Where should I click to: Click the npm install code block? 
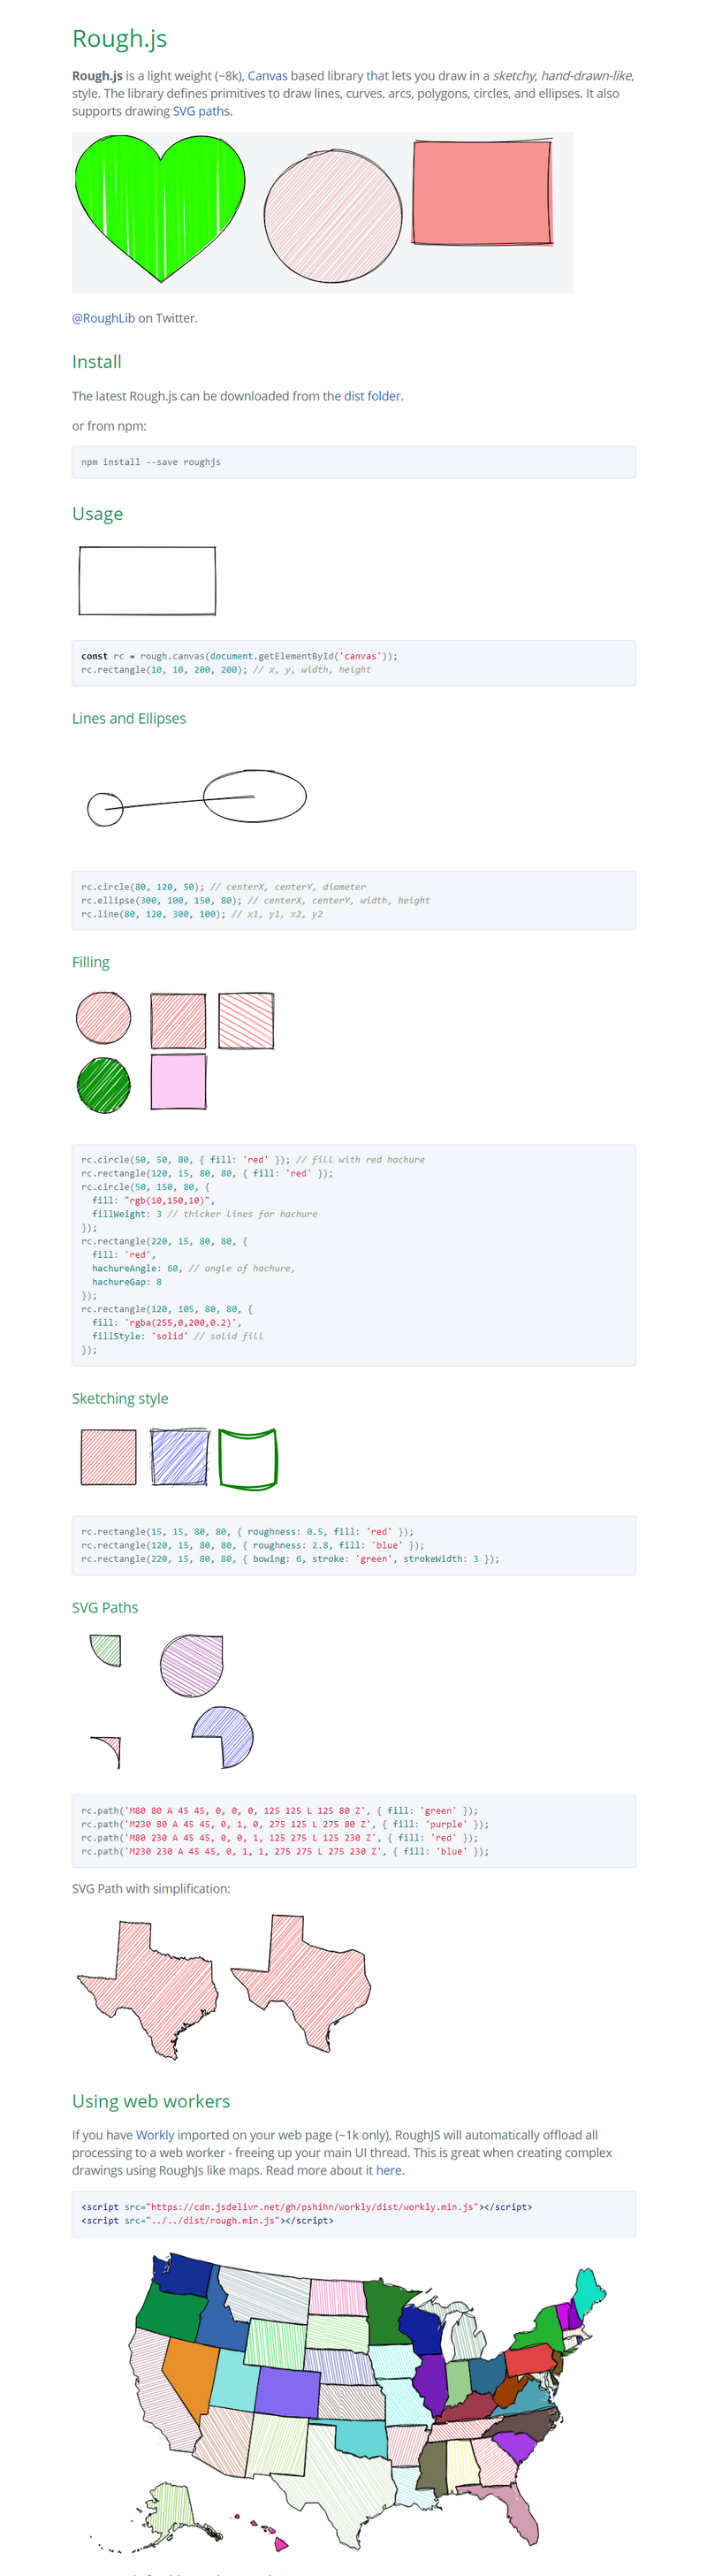tap(353, 462)
